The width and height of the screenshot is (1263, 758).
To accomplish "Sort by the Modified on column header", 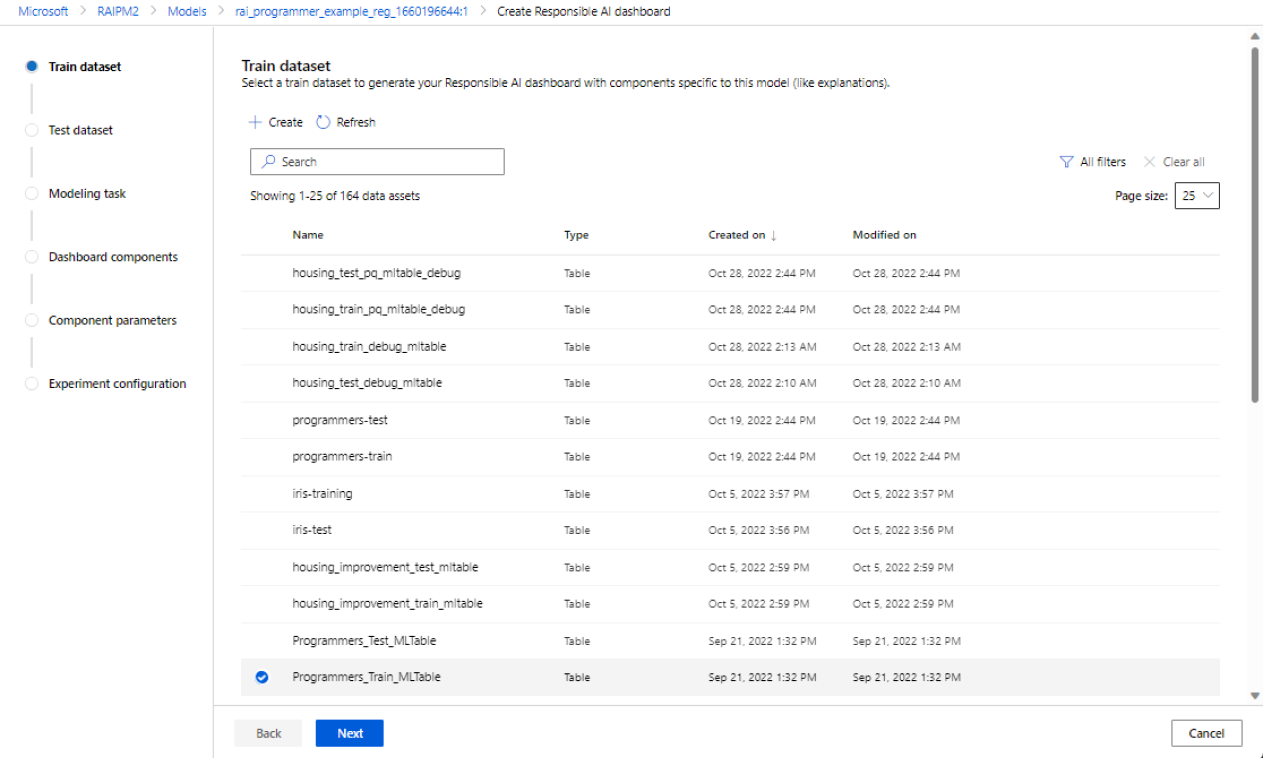I will 884,235.
